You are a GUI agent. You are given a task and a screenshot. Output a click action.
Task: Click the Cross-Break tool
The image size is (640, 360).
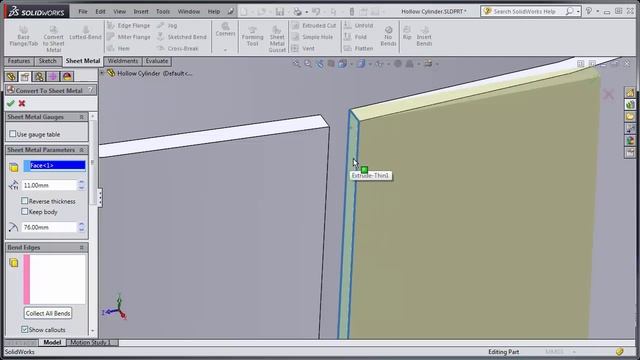(178, 48)
